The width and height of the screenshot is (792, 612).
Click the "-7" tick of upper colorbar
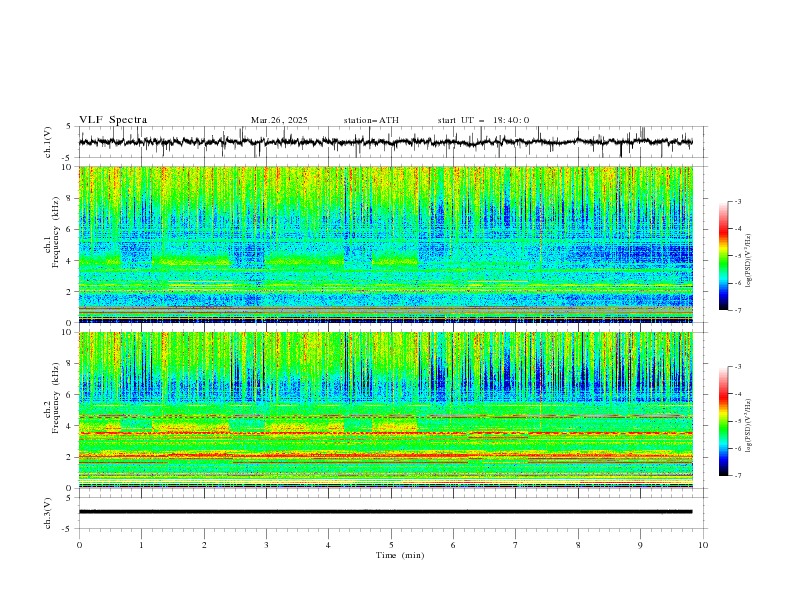738,310
